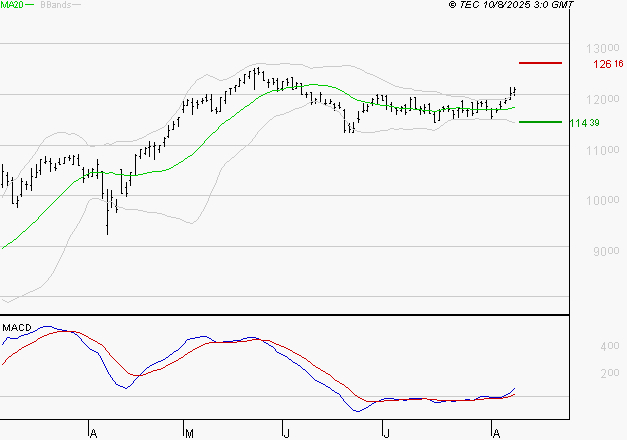Click the red resistance line marker

(x=540, y=63)
